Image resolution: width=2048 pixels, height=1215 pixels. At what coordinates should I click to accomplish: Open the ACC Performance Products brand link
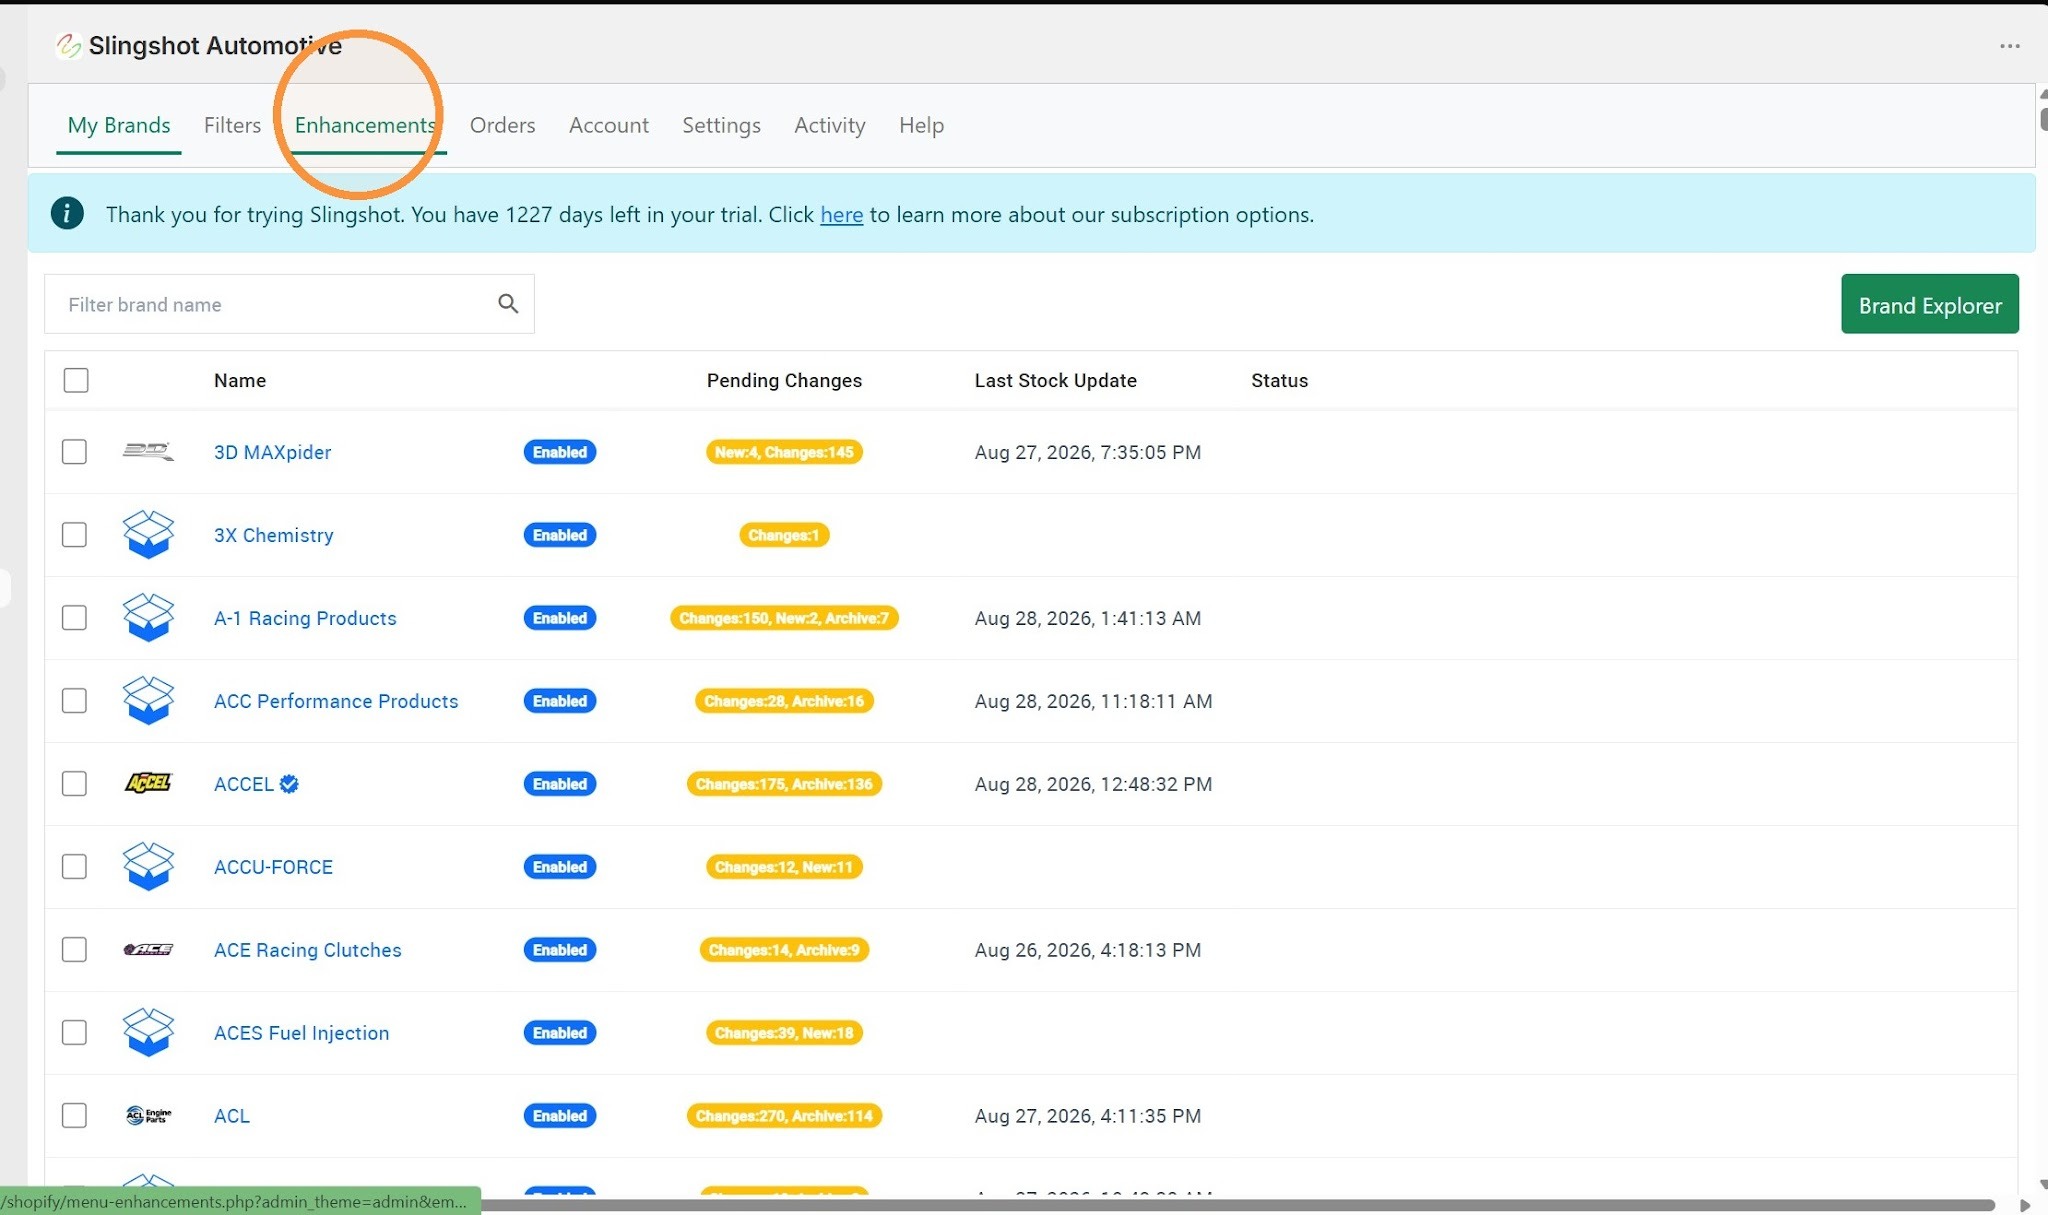(x=336, y=701)
